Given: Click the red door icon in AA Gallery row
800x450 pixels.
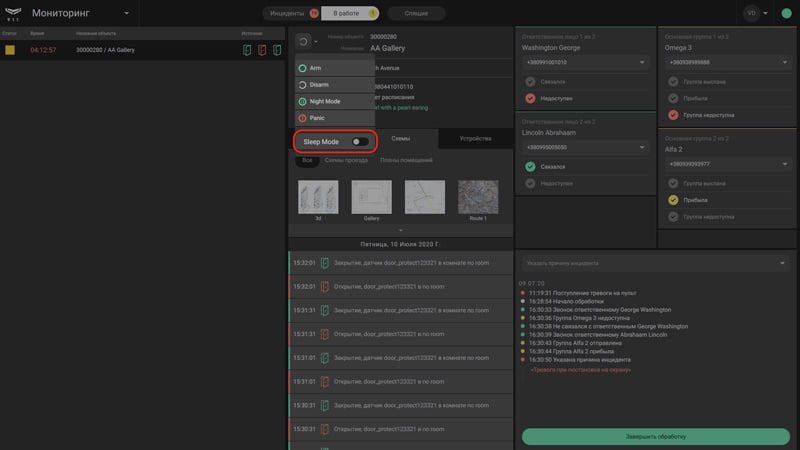Looking at the screenshot, I should (x=262, y=50).
